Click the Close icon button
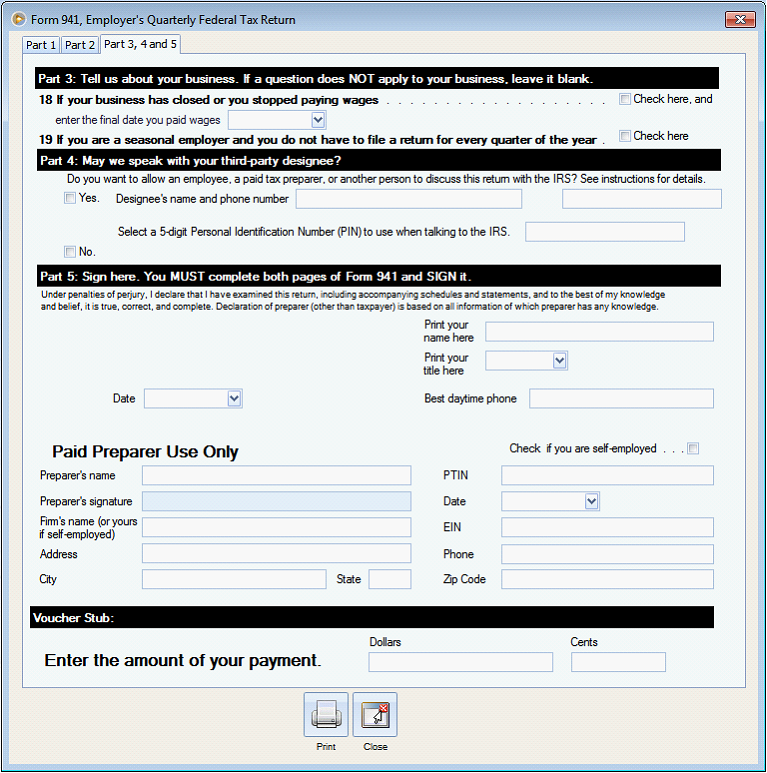The width and height of the screenshot is (767, 773). (x=375, y=715)
